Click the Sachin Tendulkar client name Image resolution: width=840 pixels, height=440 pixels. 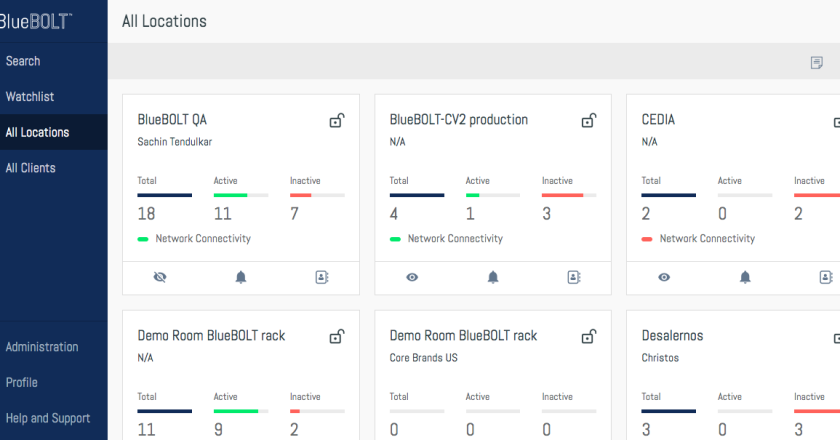pos(175,142)
